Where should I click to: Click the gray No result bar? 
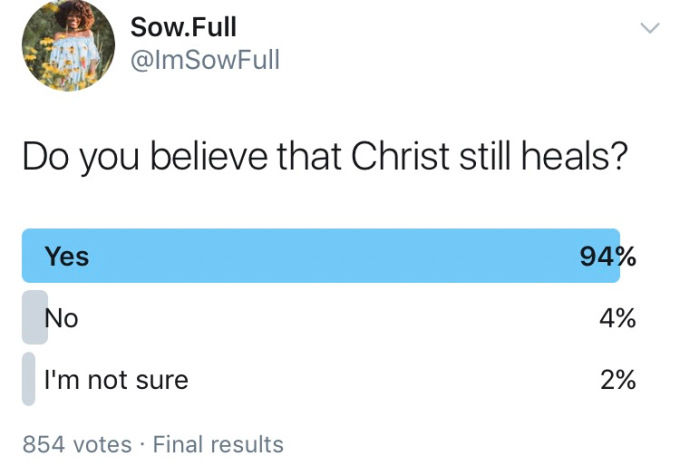pyautogui.click(x=35, y=317)
